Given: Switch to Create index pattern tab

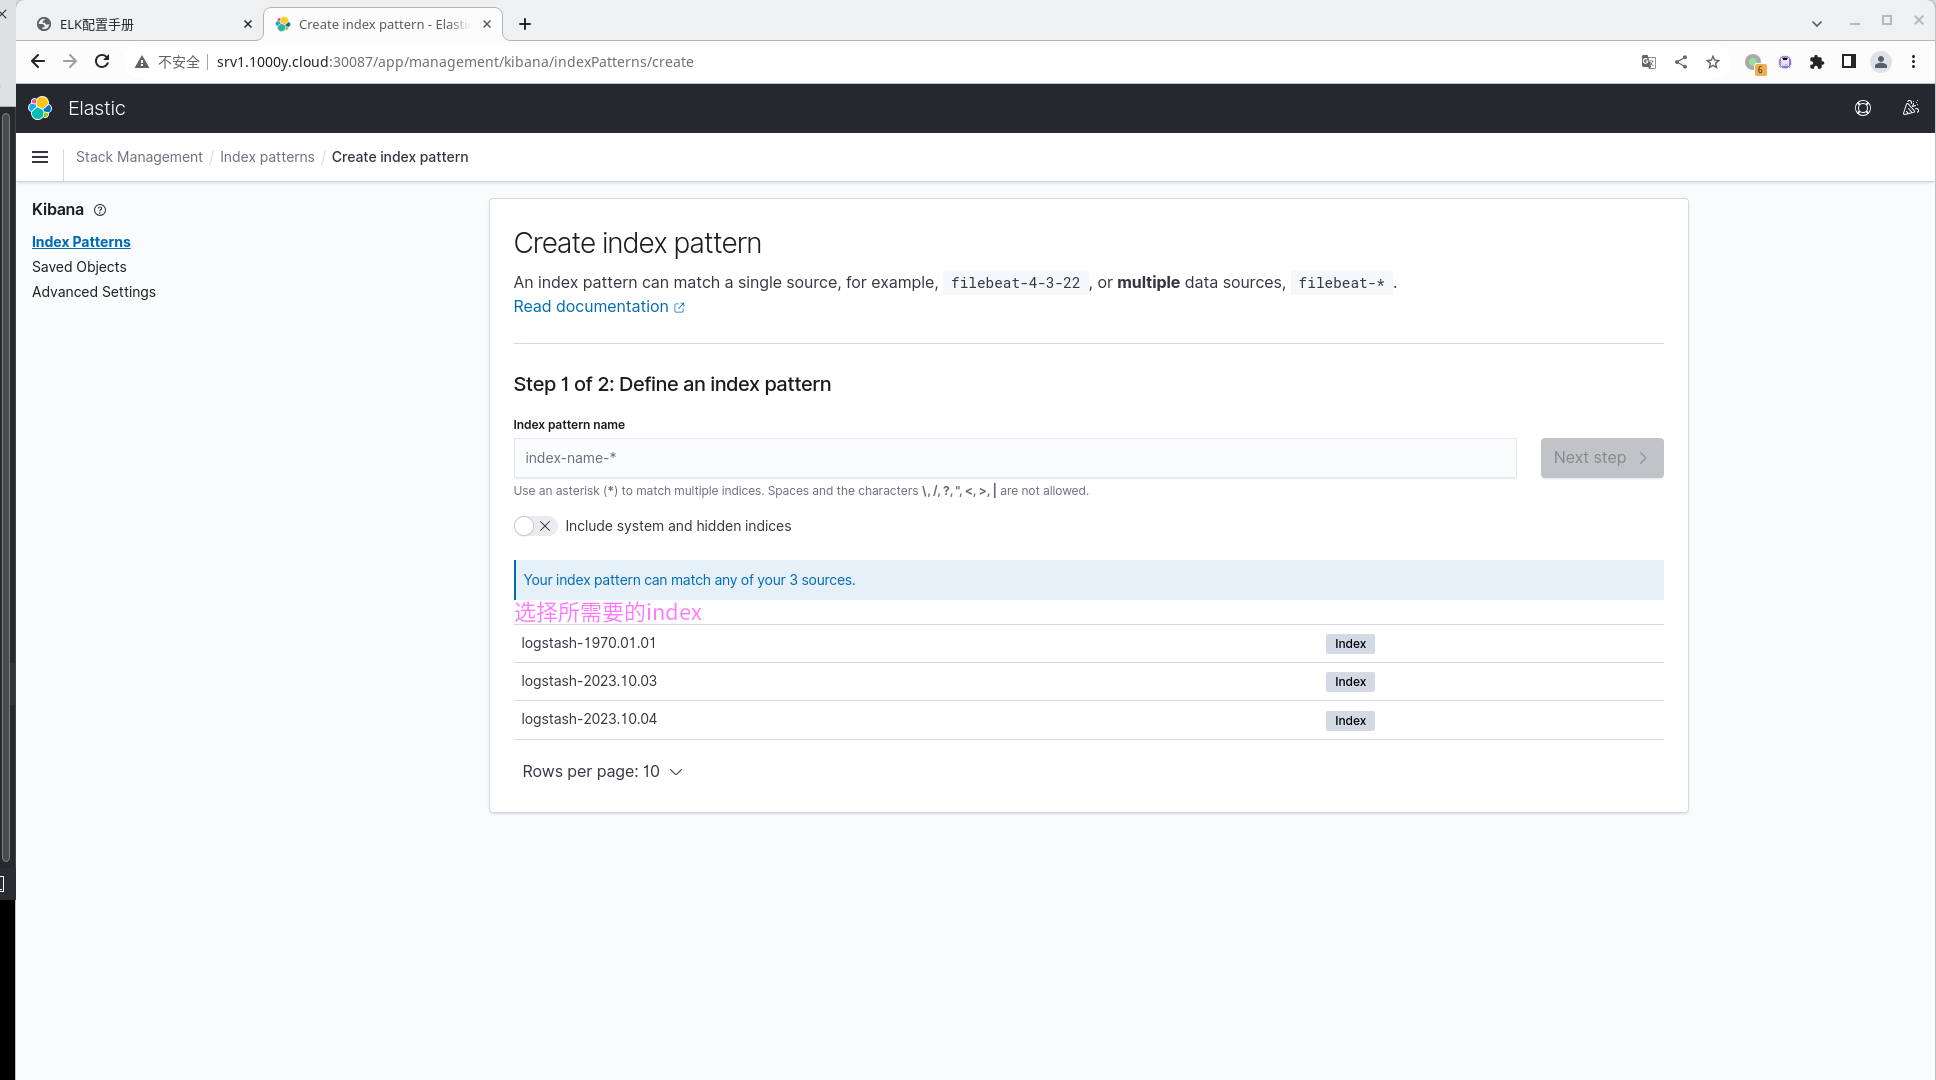Looking at the screenshot, I should pos(382,24).
